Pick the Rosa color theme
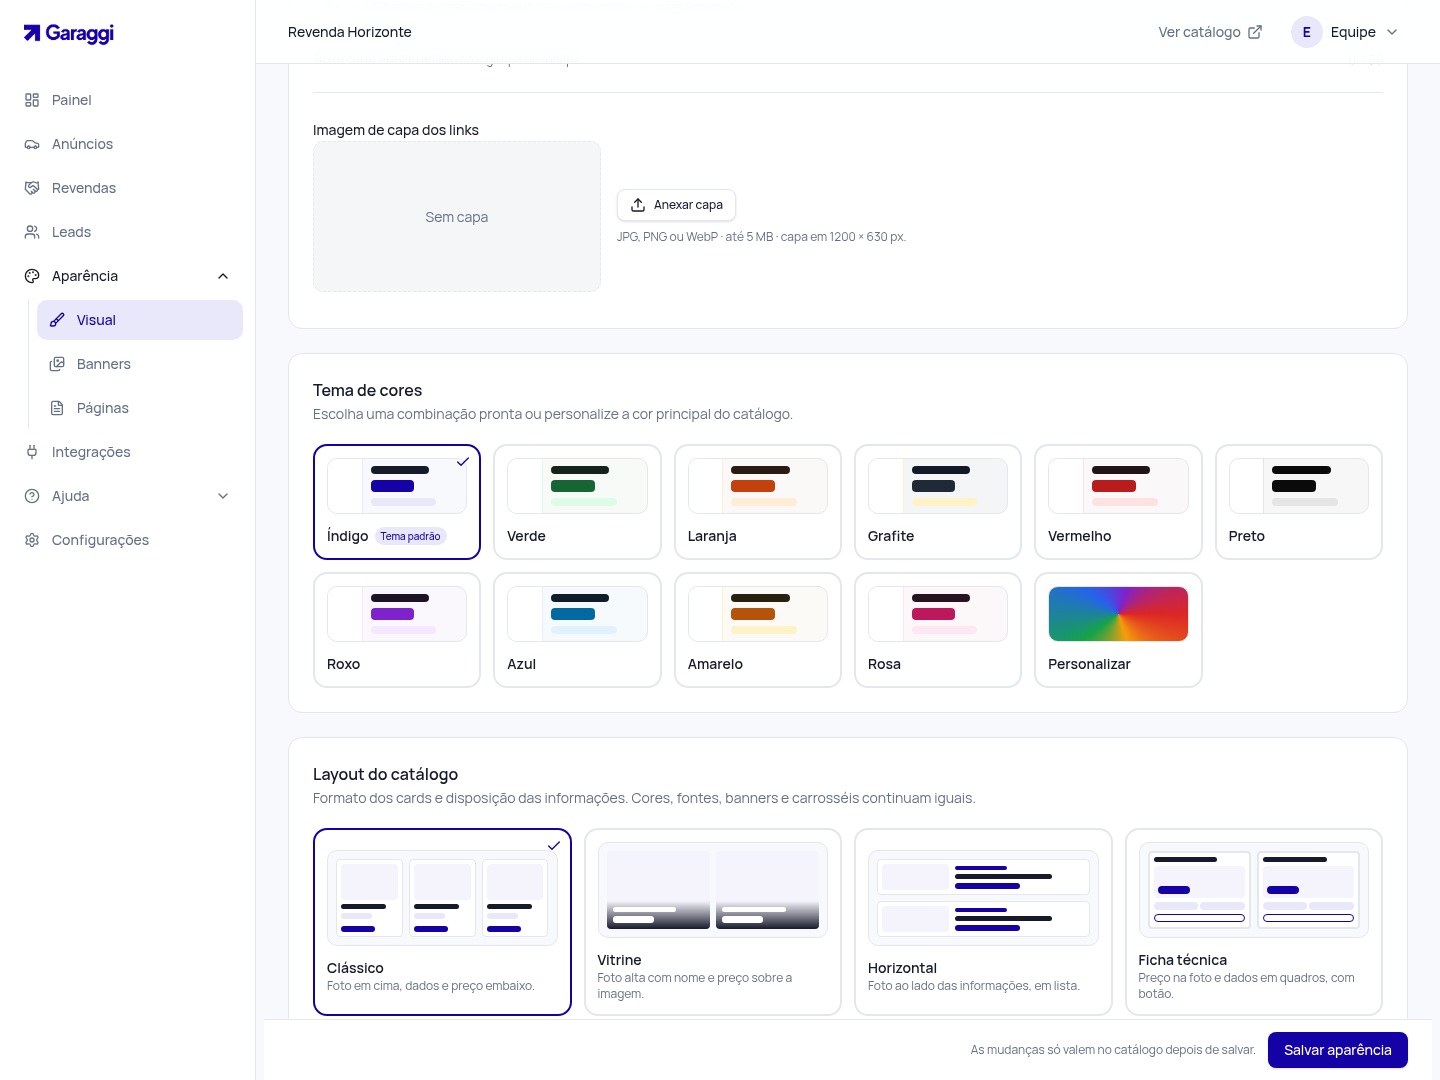The width and height of the screenshot is (1440, 1080). [x=938, y=630]
